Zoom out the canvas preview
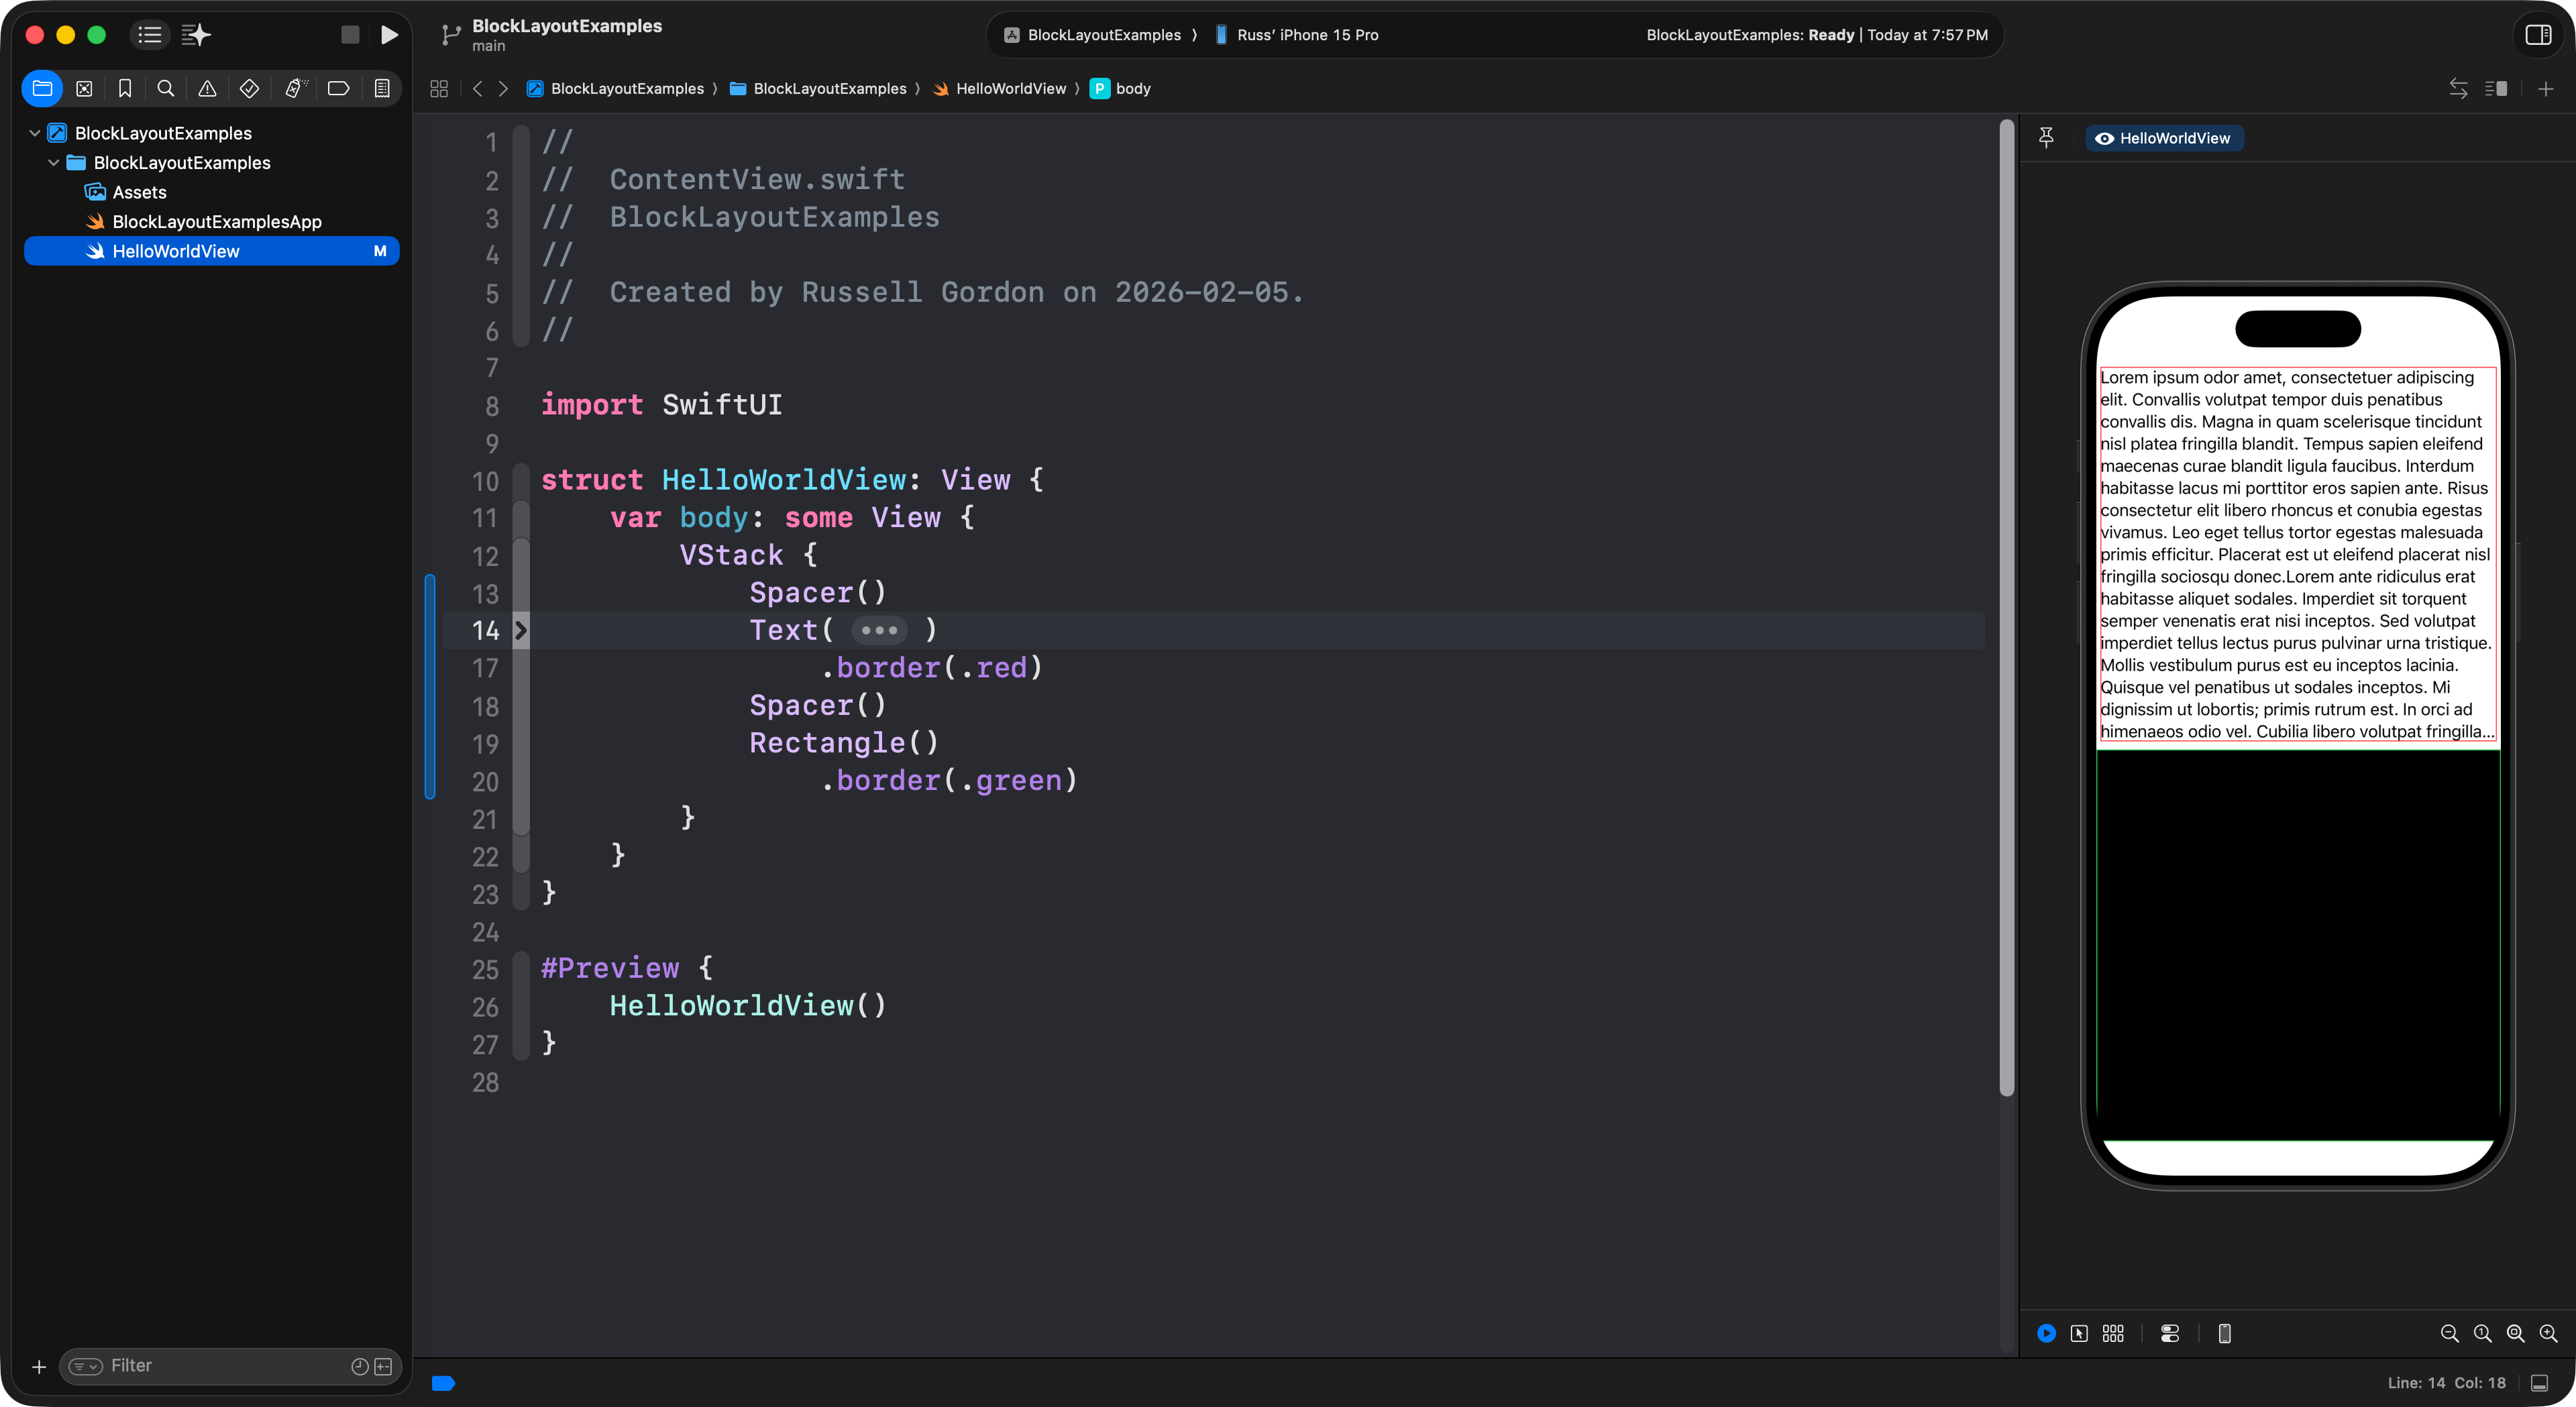2576x1407 pixels. tap(2449, 1333)
